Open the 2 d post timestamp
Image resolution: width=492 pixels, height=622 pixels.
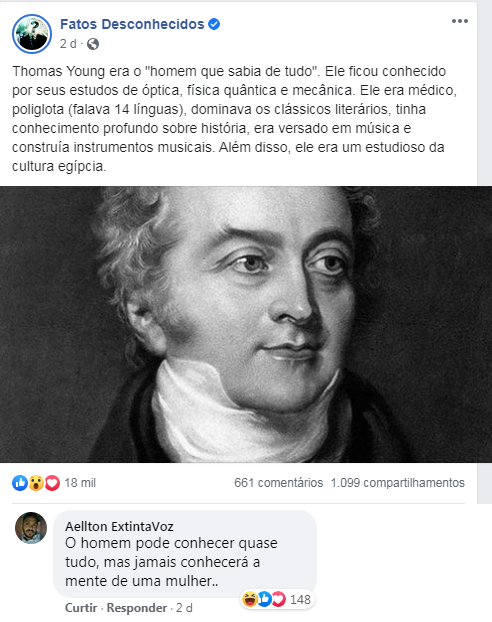pyautogui.click(x=68, y=44)
